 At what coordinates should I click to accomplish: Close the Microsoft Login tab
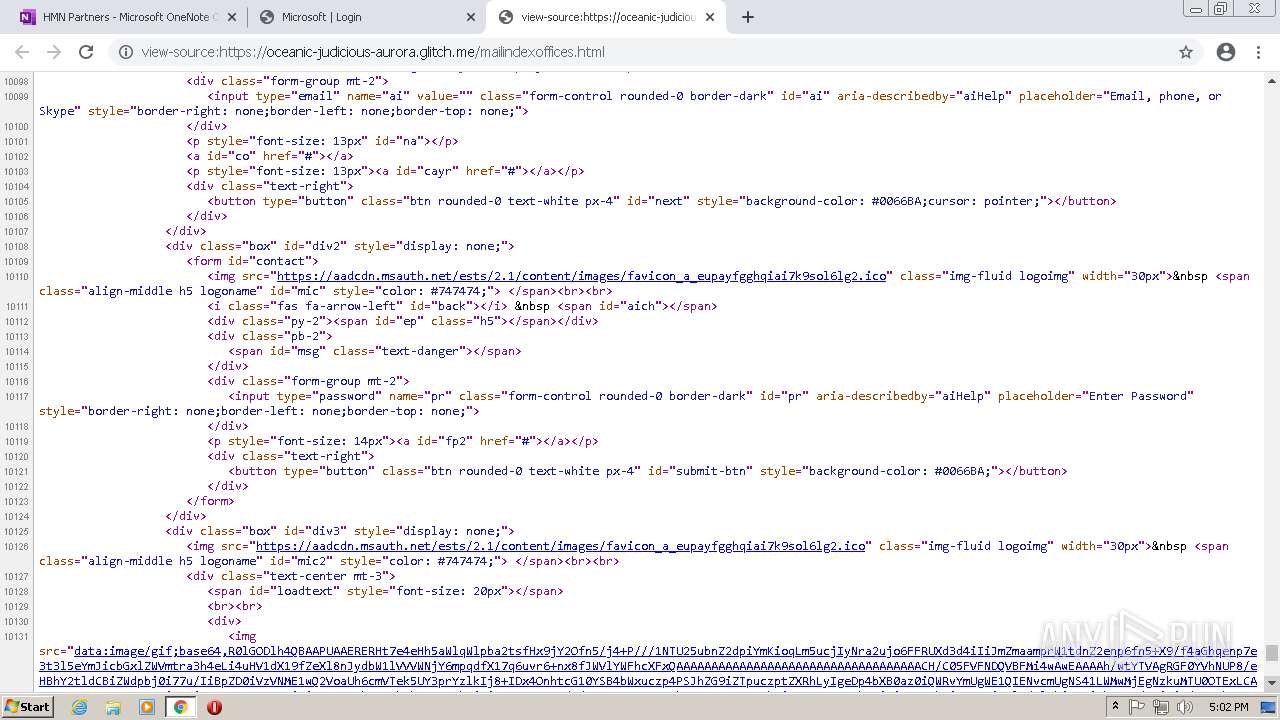[x=471, y=17]
